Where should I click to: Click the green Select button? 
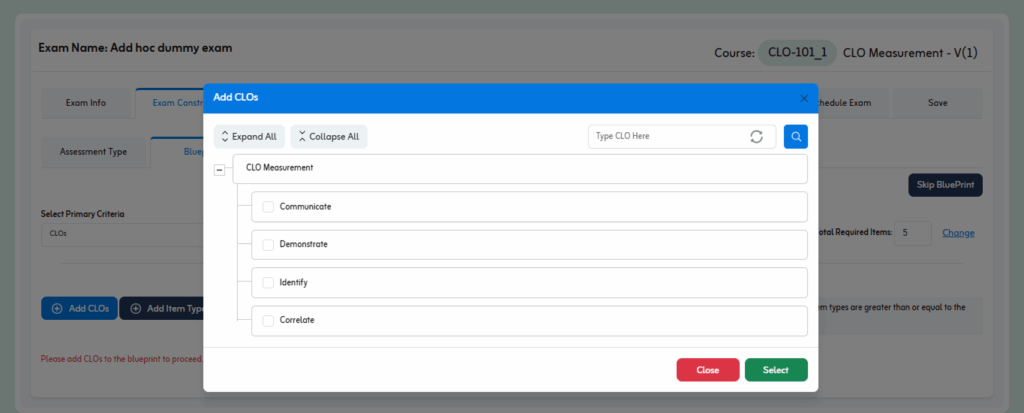point(775,370)
